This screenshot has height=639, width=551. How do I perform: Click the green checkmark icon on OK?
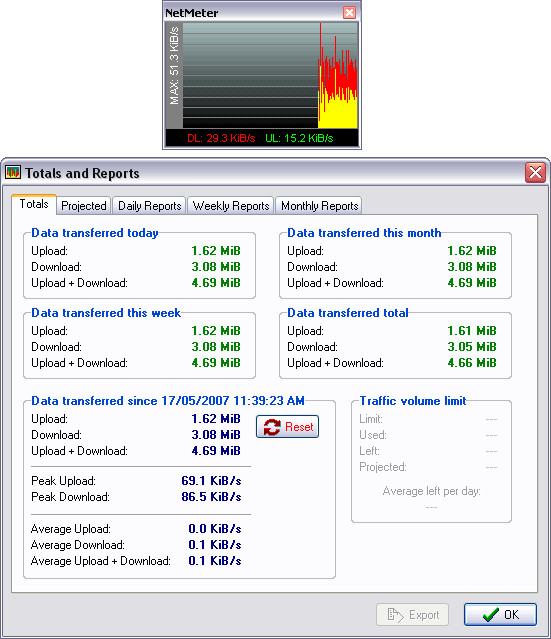pos(491,614)
